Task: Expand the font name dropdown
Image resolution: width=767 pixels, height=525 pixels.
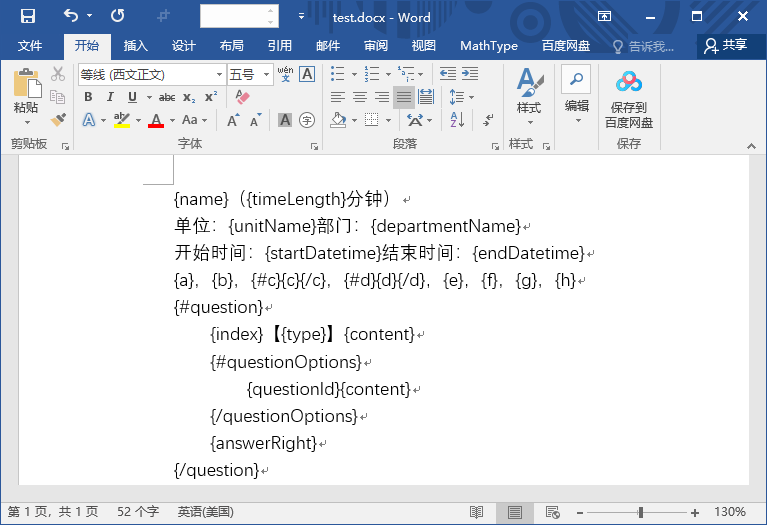Action: (219, 75)
